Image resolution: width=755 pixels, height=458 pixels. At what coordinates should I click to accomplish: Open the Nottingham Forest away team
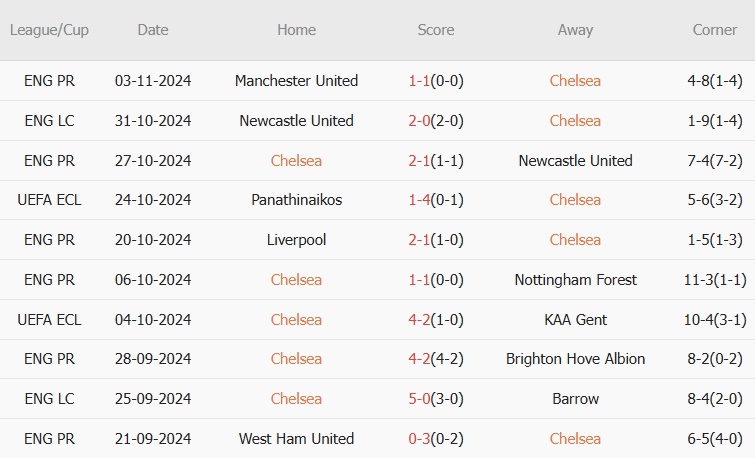(575, 280)
